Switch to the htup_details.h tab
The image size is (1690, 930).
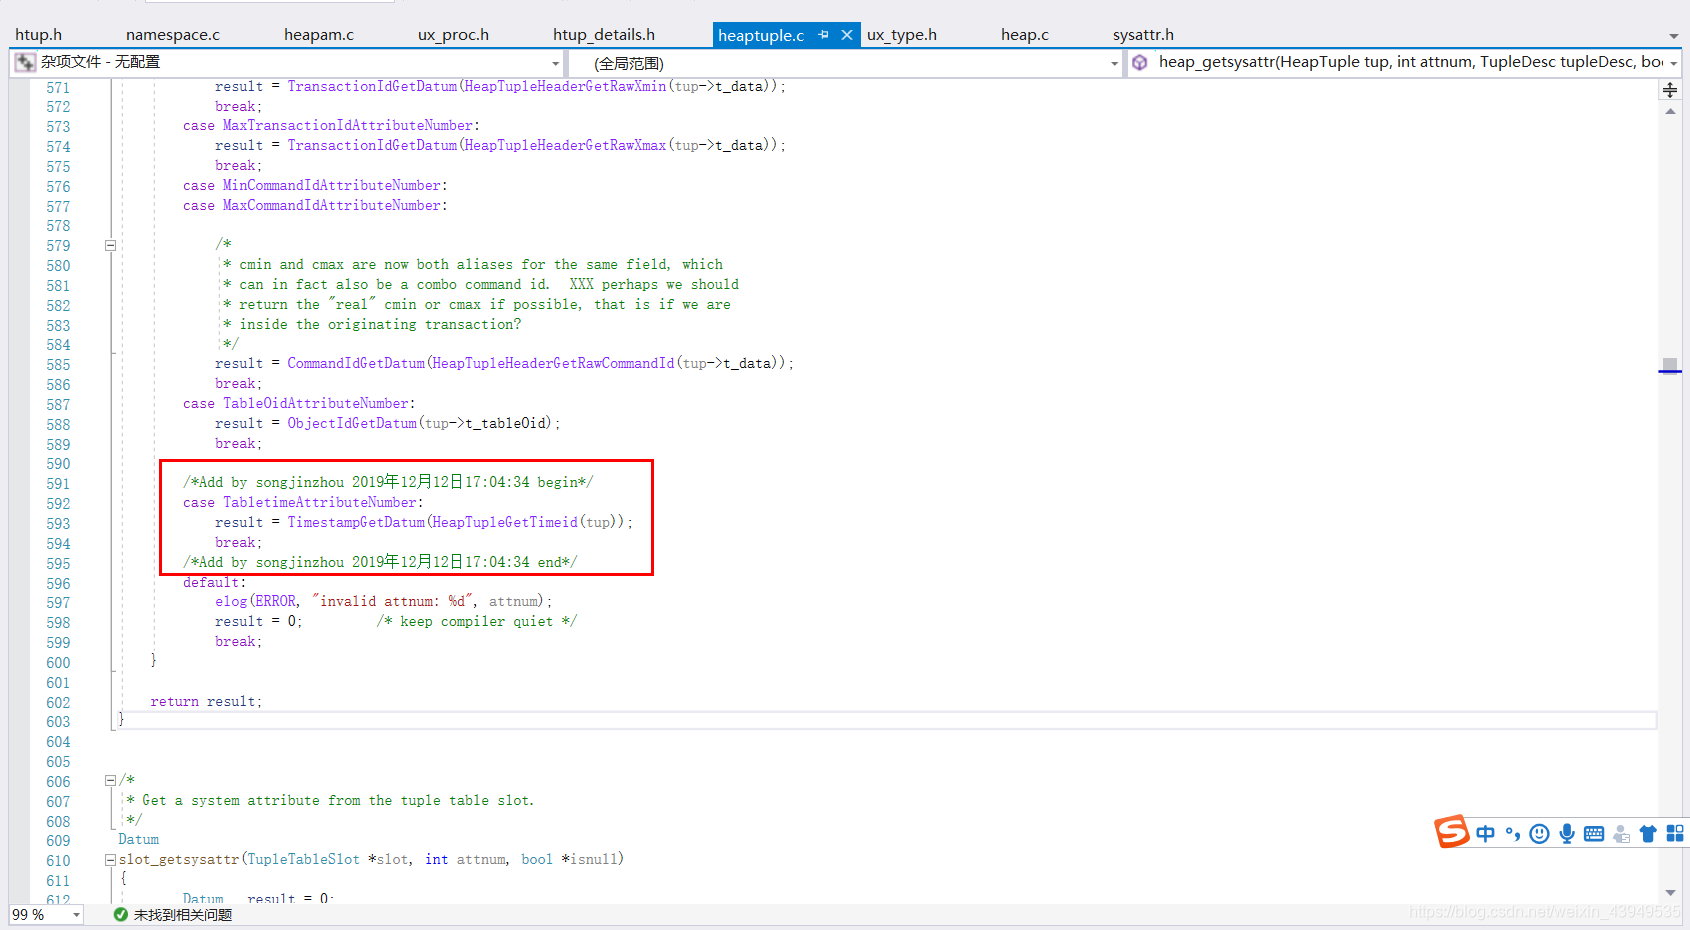pyautogui.click(x=604, y=35)
